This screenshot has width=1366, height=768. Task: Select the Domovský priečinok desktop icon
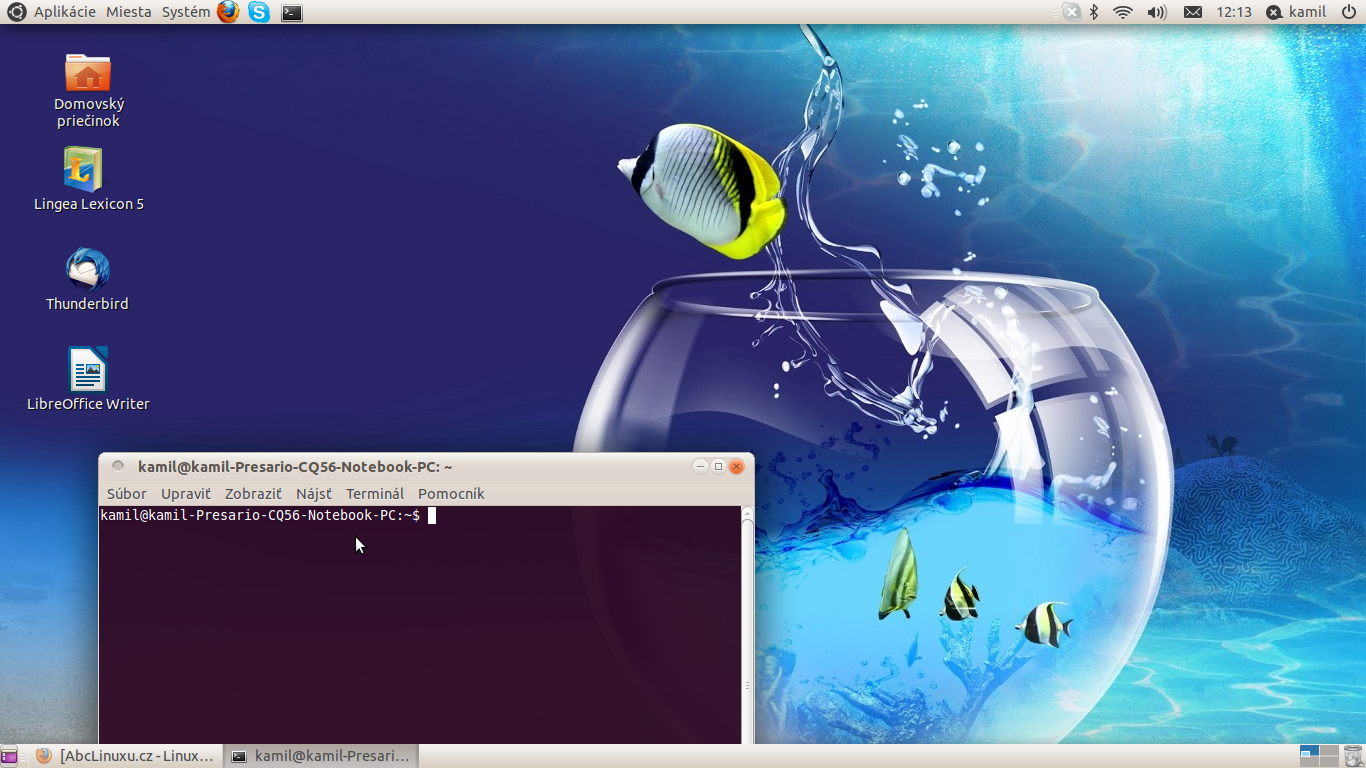(x=88, y=91)
